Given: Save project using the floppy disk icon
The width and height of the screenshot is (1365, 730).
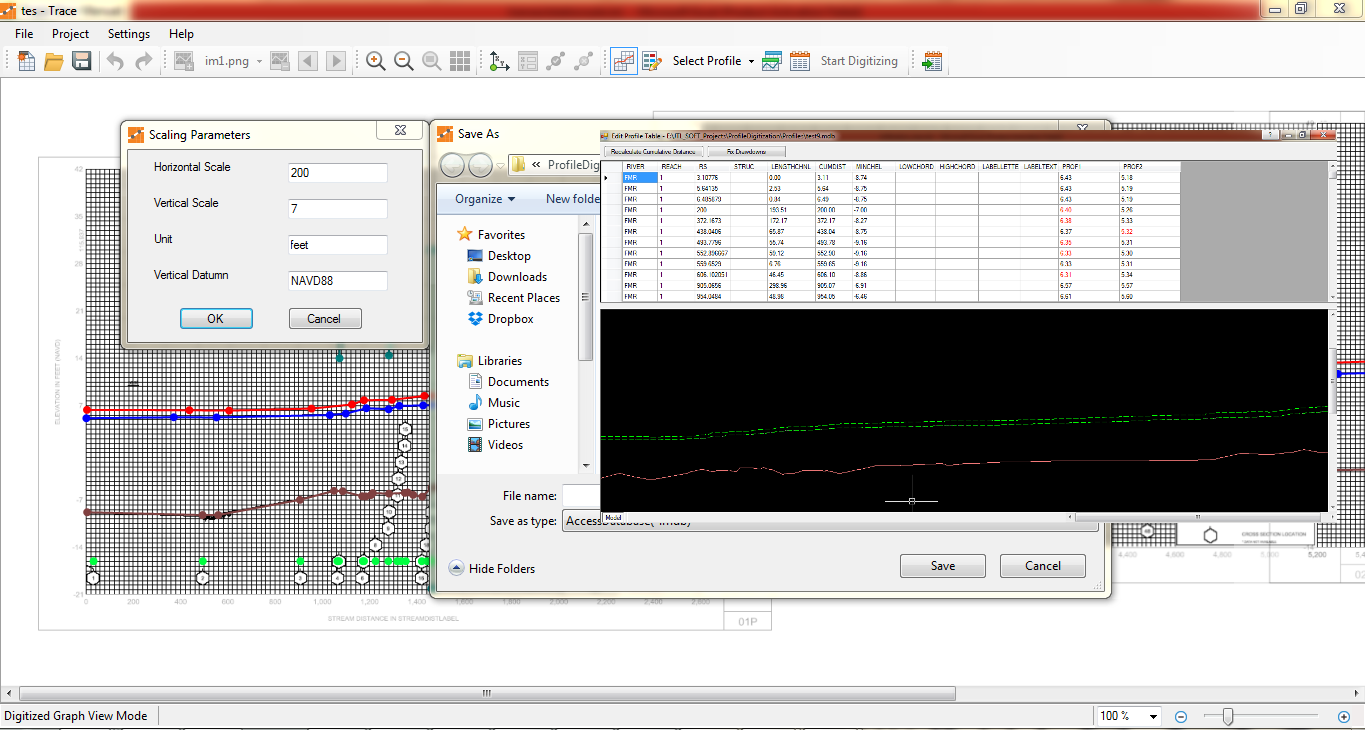Looking at the screenshot, I should [x=82, y=61].
